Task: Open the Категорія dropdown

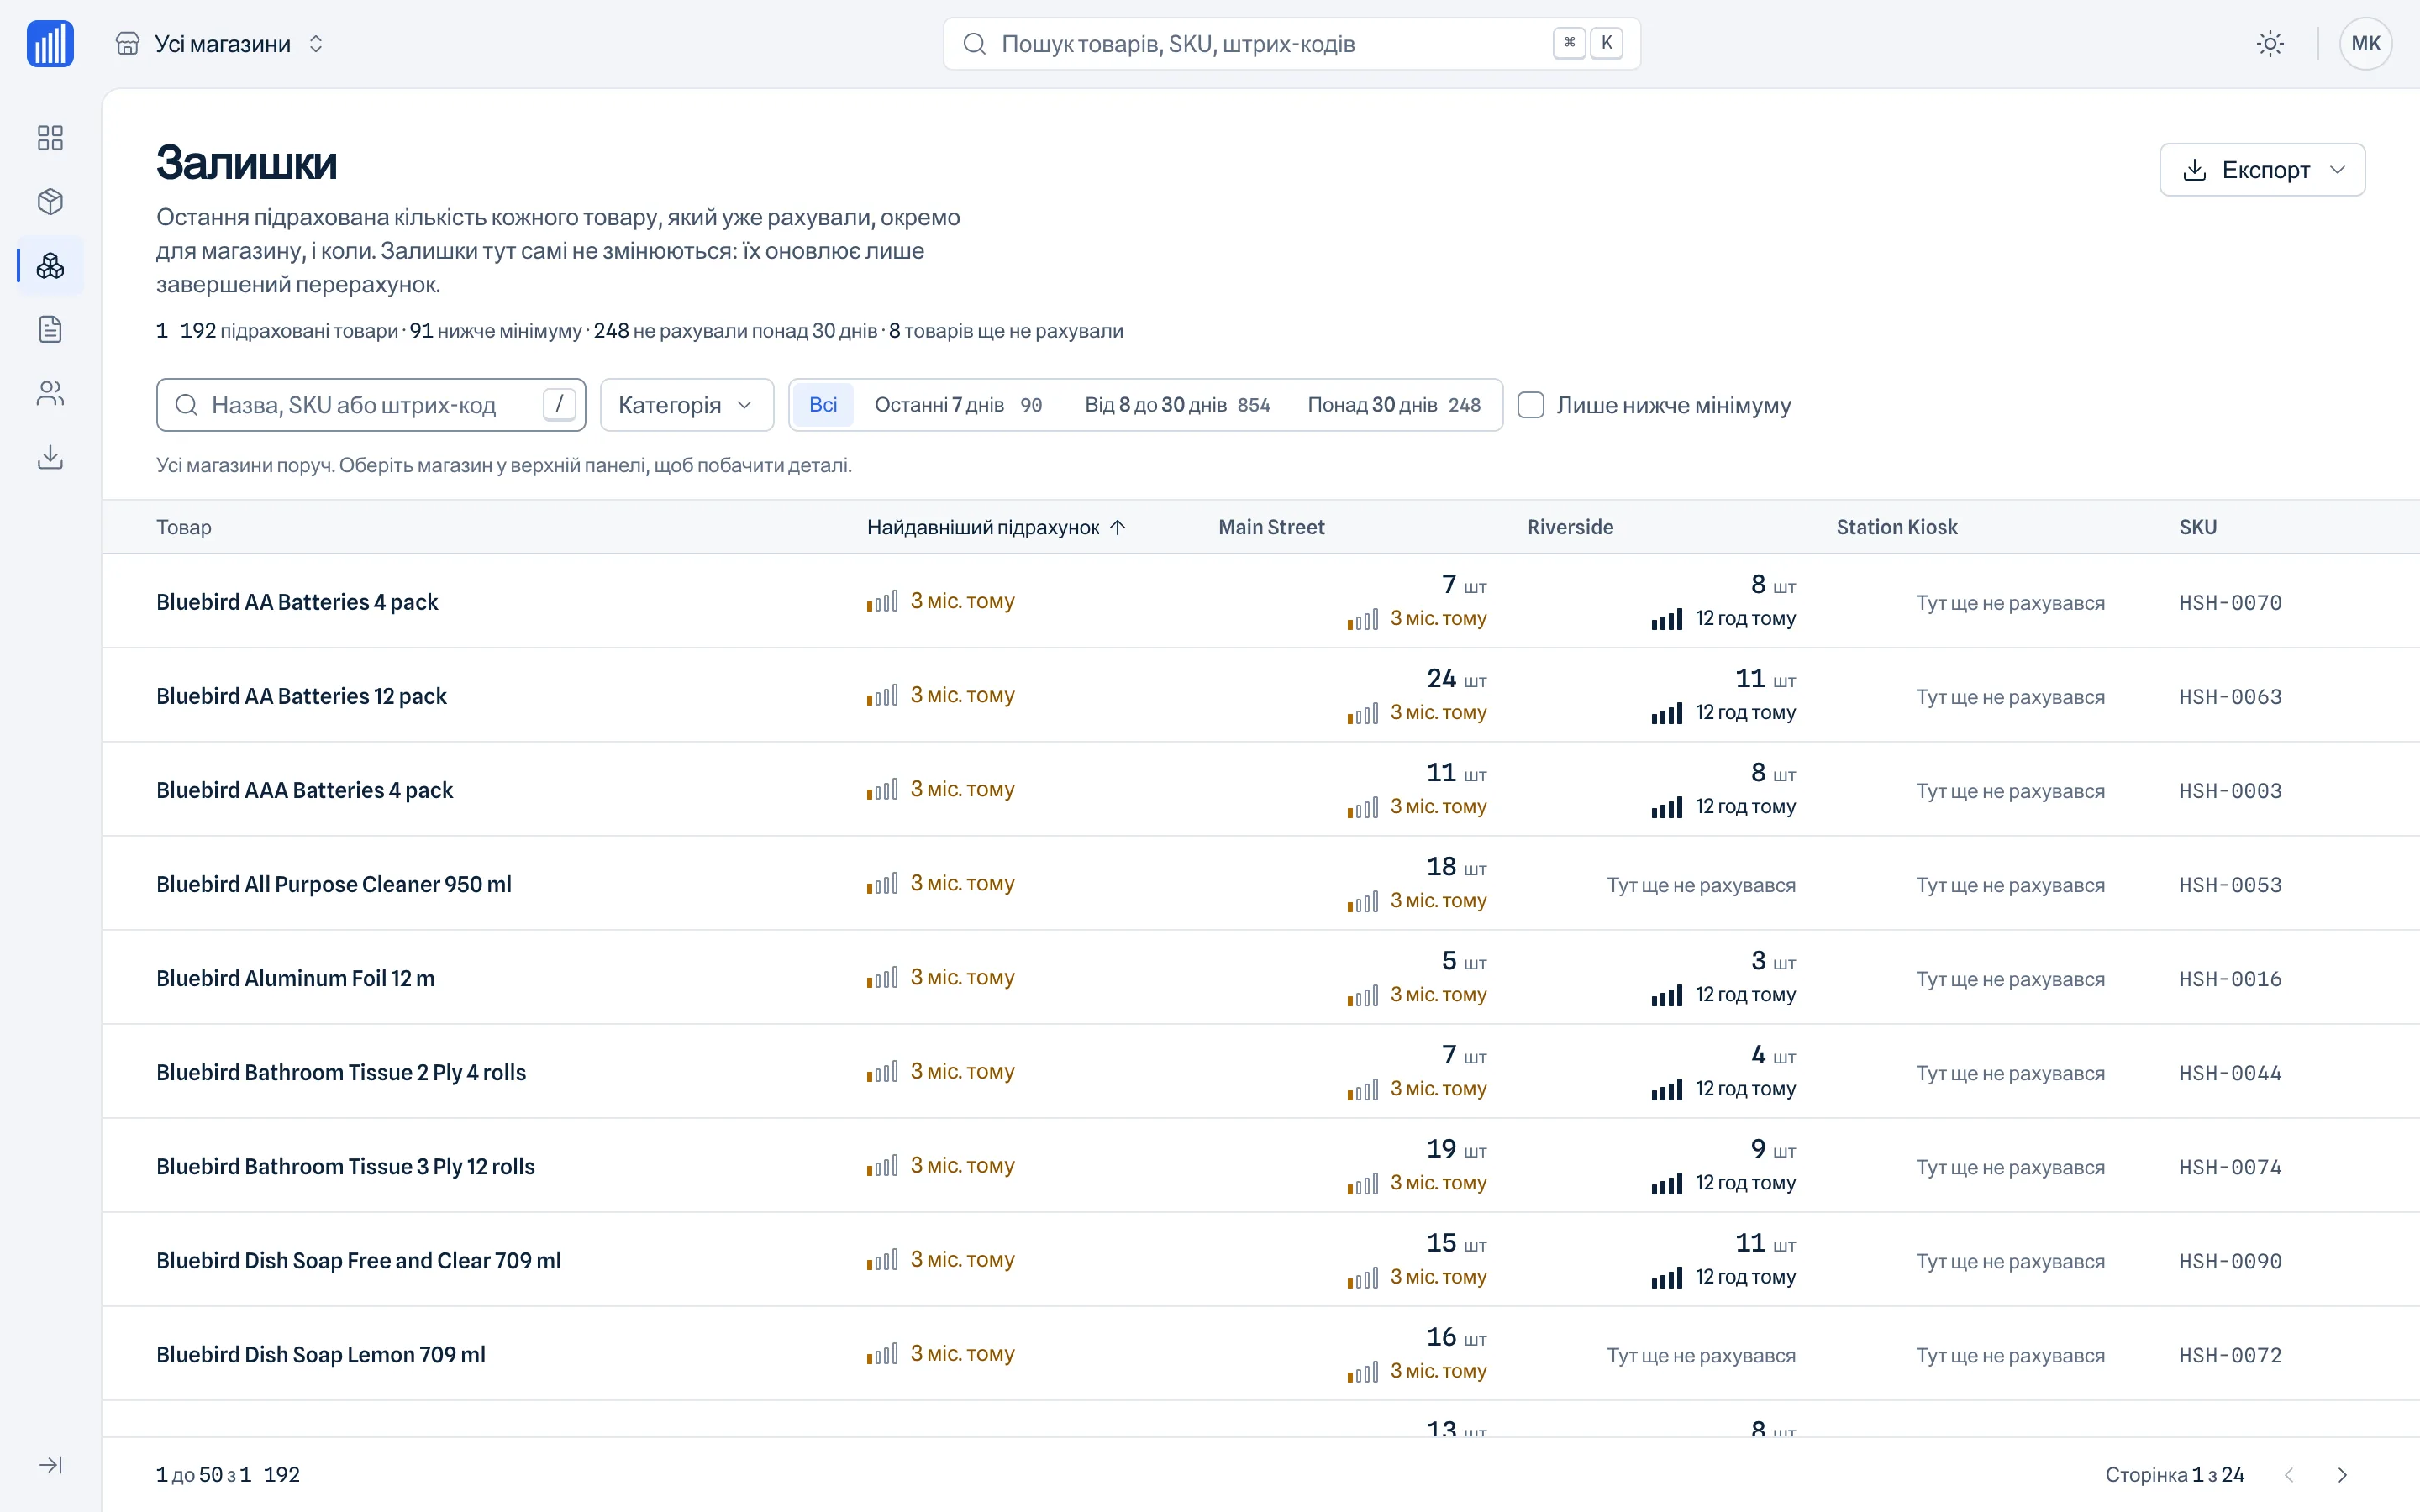Action: pyautogui.click(x=686, y=405)
